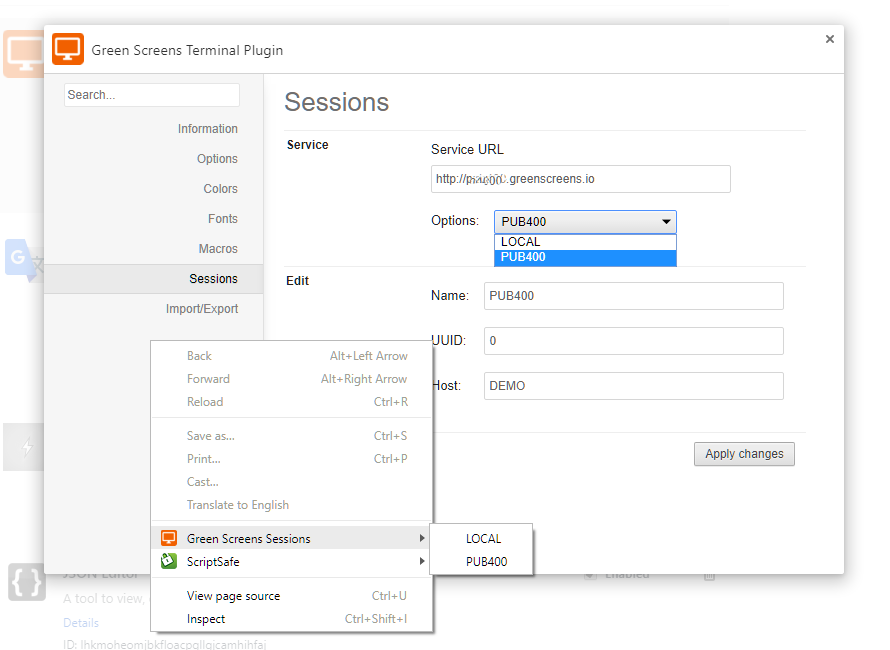Viewport: 890px width, 650px height.
Task: Click the Host input field
Action: click(633, 386)
